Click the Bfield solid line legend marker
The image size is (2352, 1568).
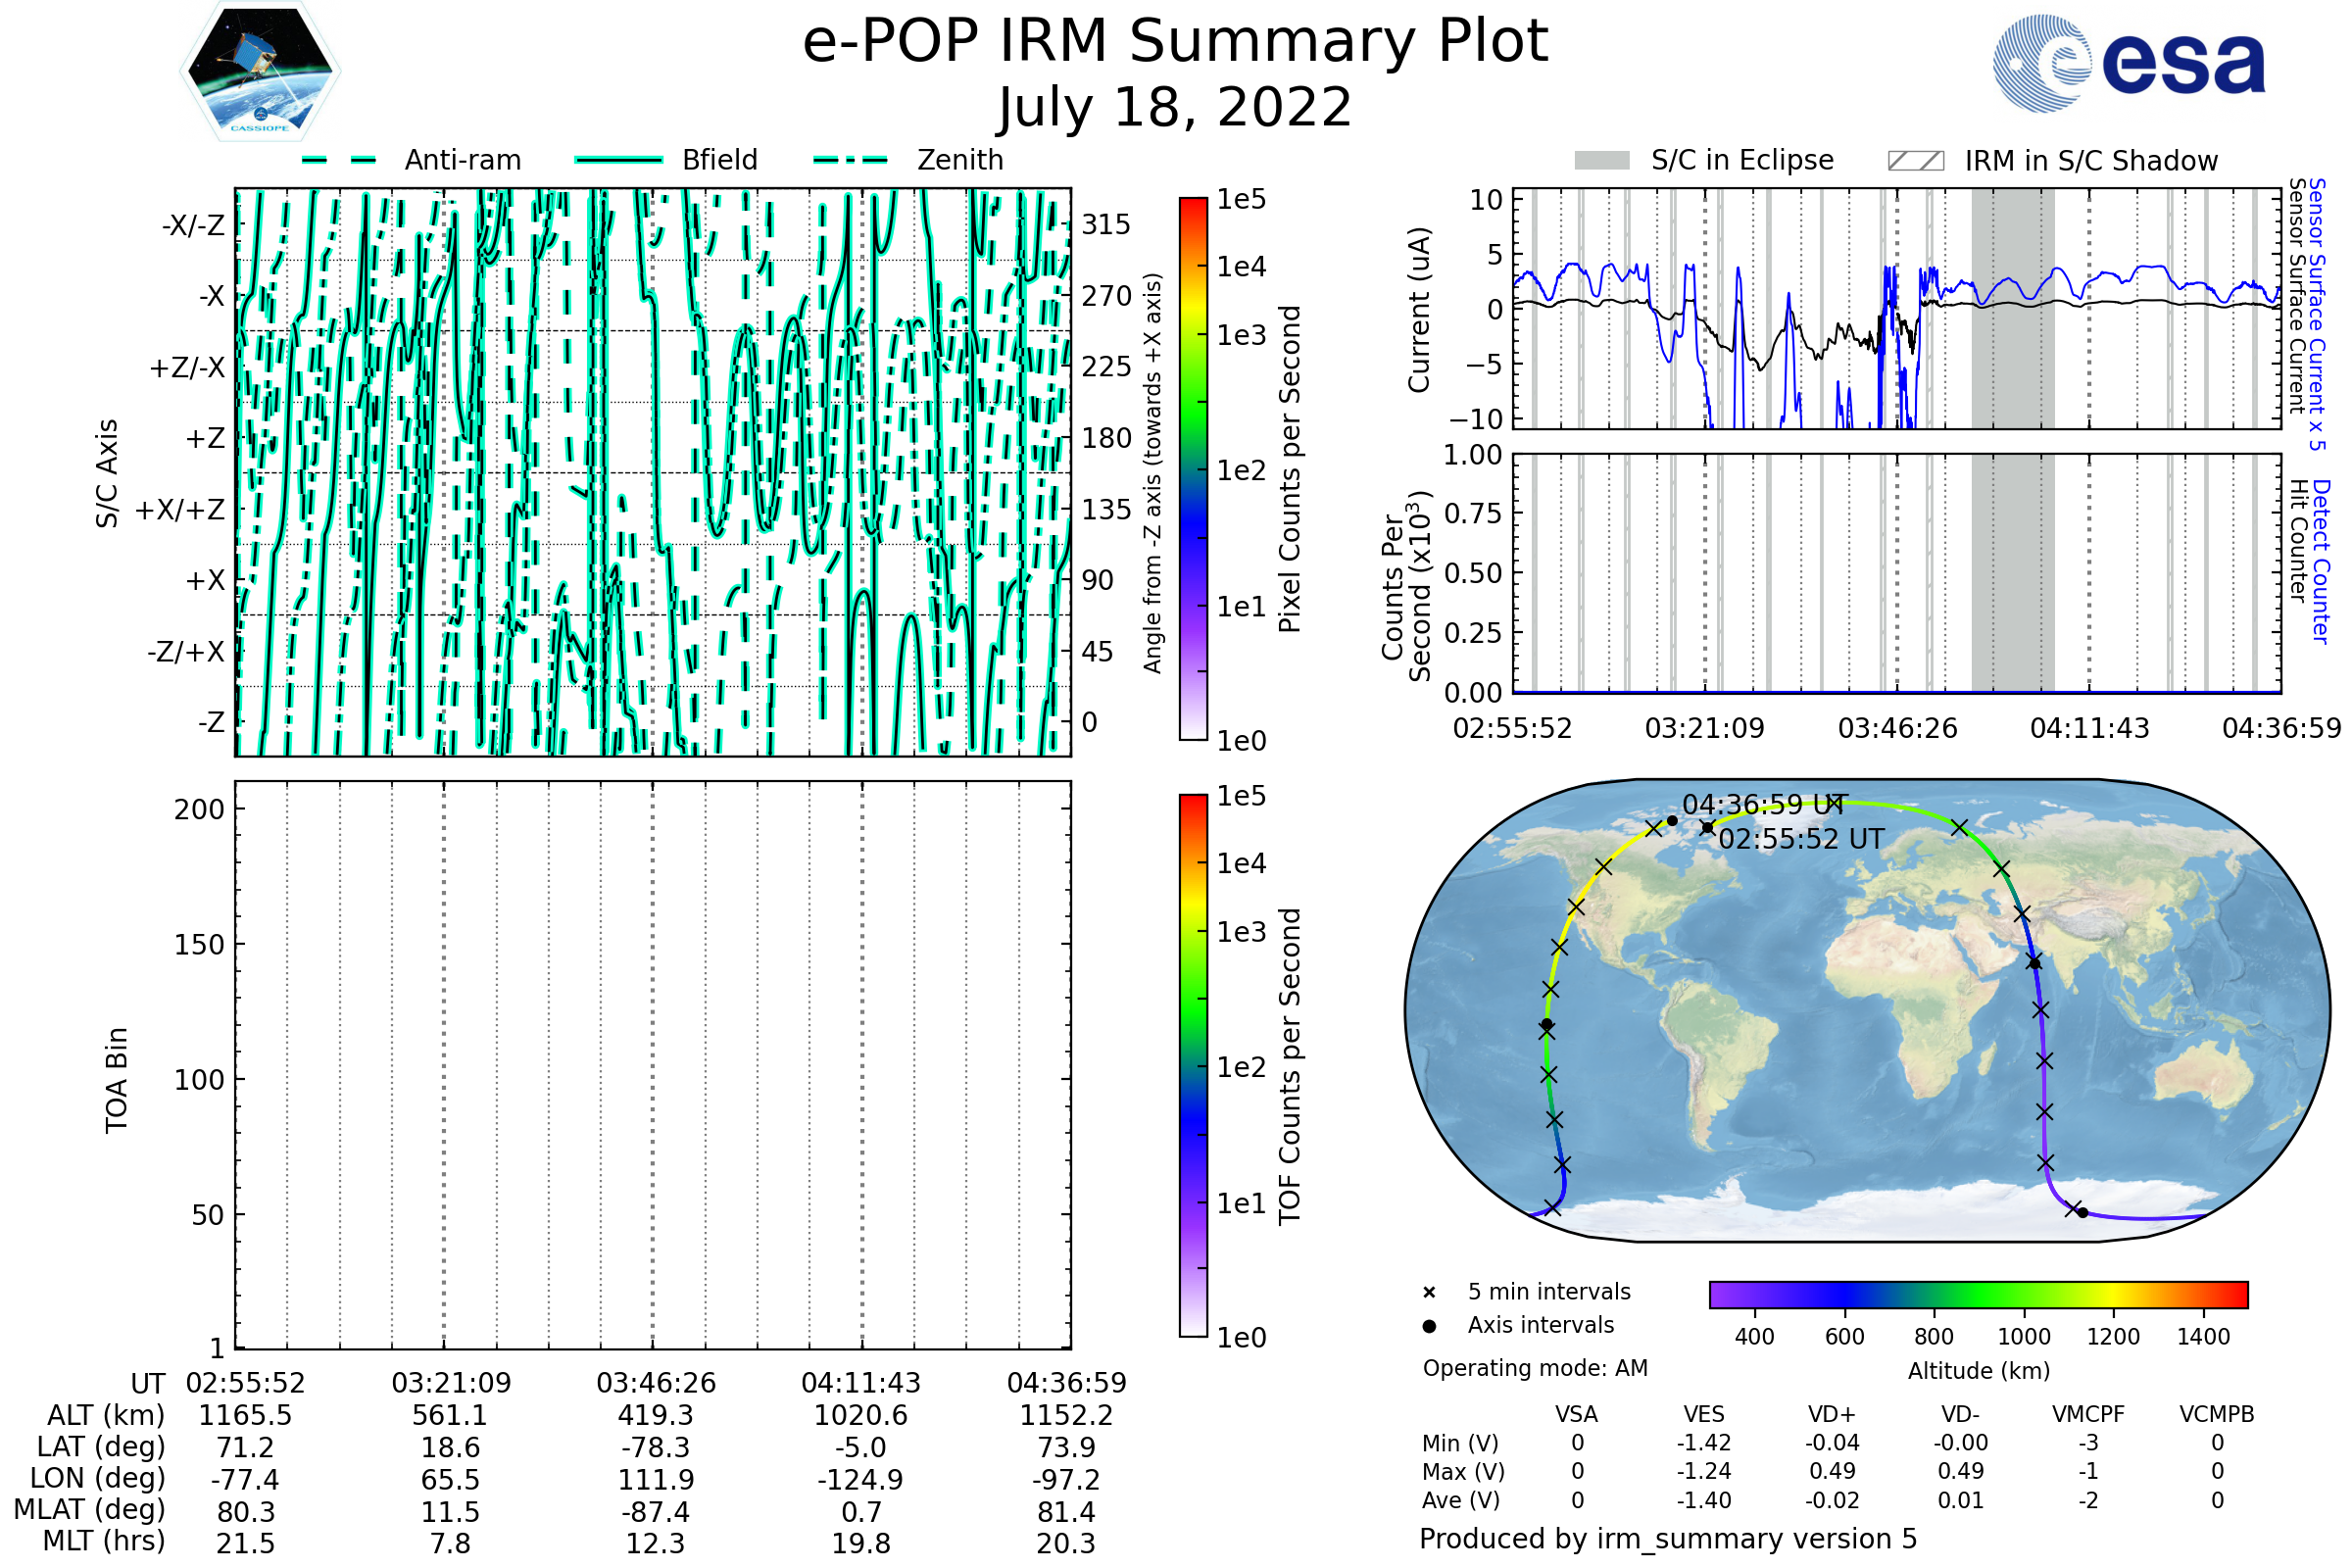[x=618, y=160]
